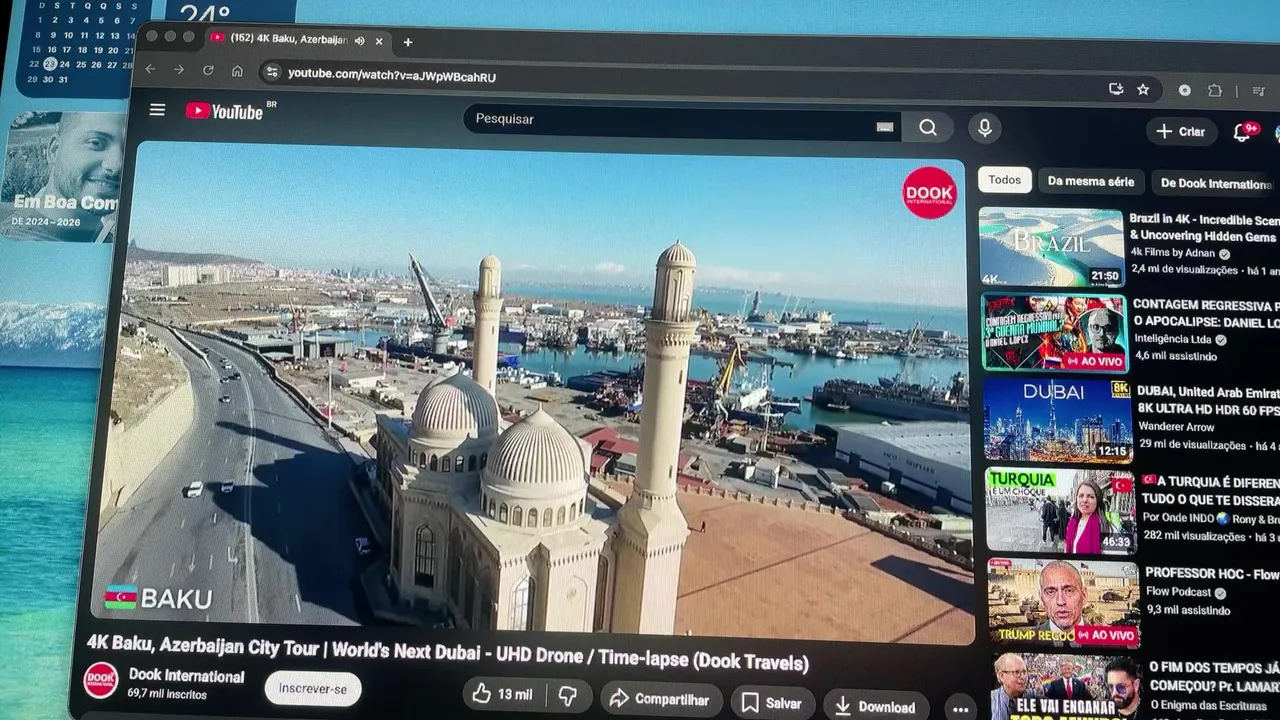The image size is (1280, 720).
Task: Open the Dubai 8K video thumbnail
Action: click(x=1058, y=420)
